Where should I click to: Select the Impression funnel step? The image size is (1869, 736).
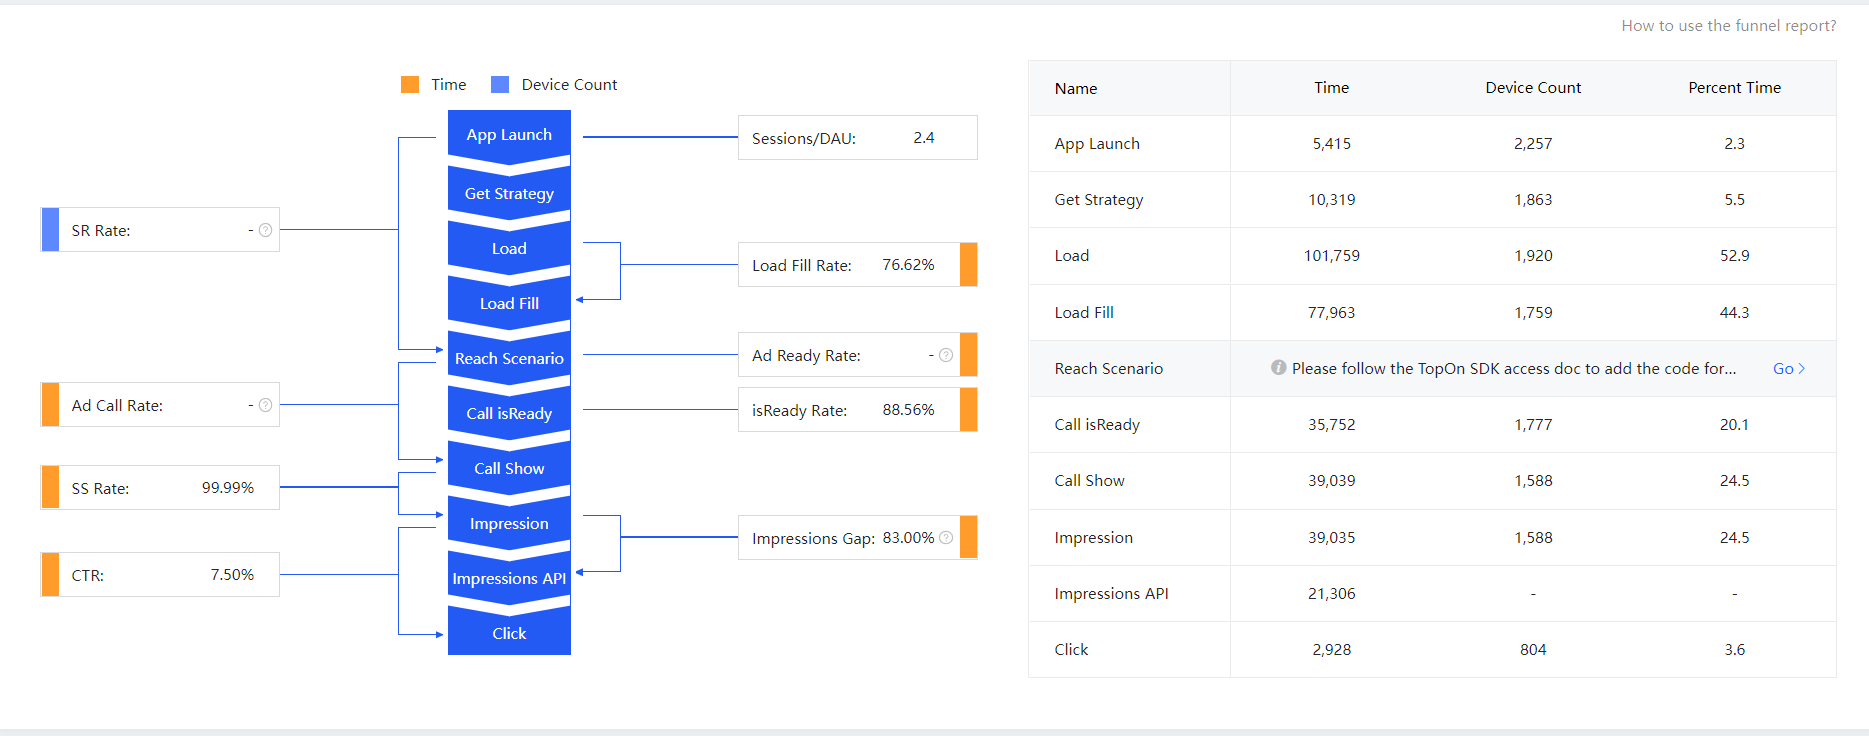click(509, 523)
